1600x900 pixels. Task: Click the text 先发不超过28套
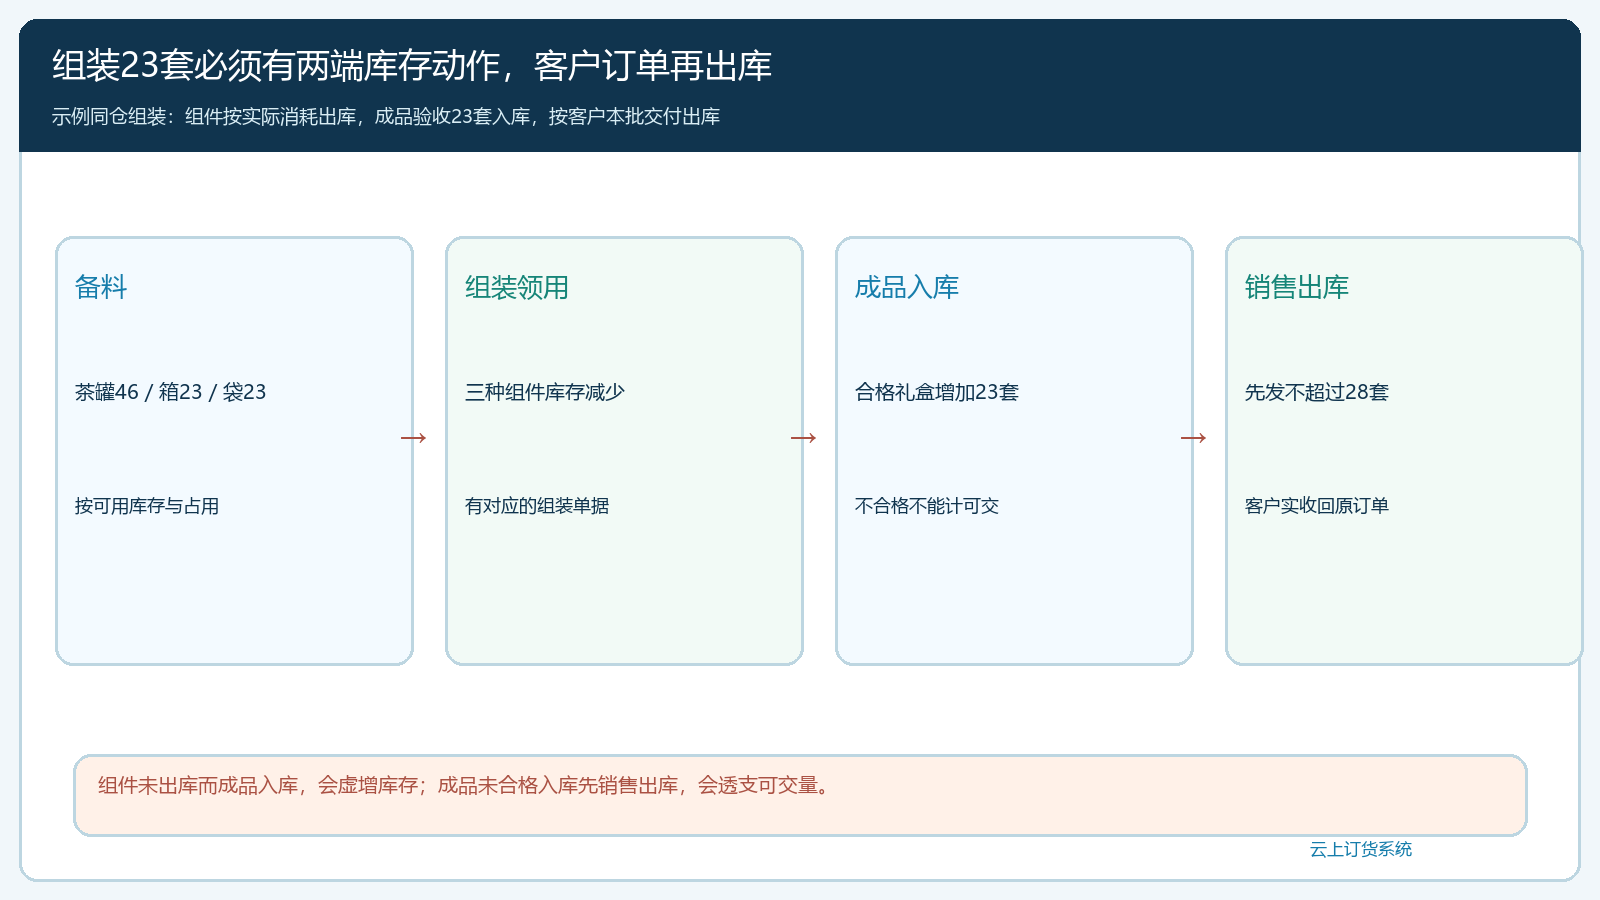point(1317,392)
